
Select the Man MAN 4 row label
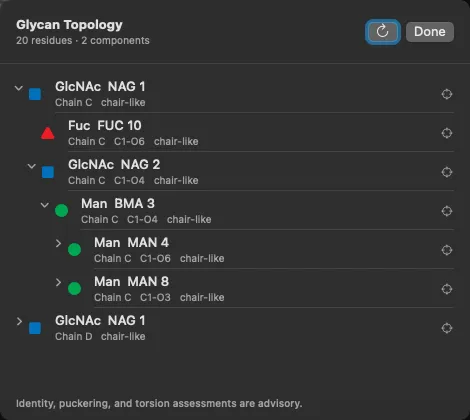pyautogui.click(x=131, y=243)
